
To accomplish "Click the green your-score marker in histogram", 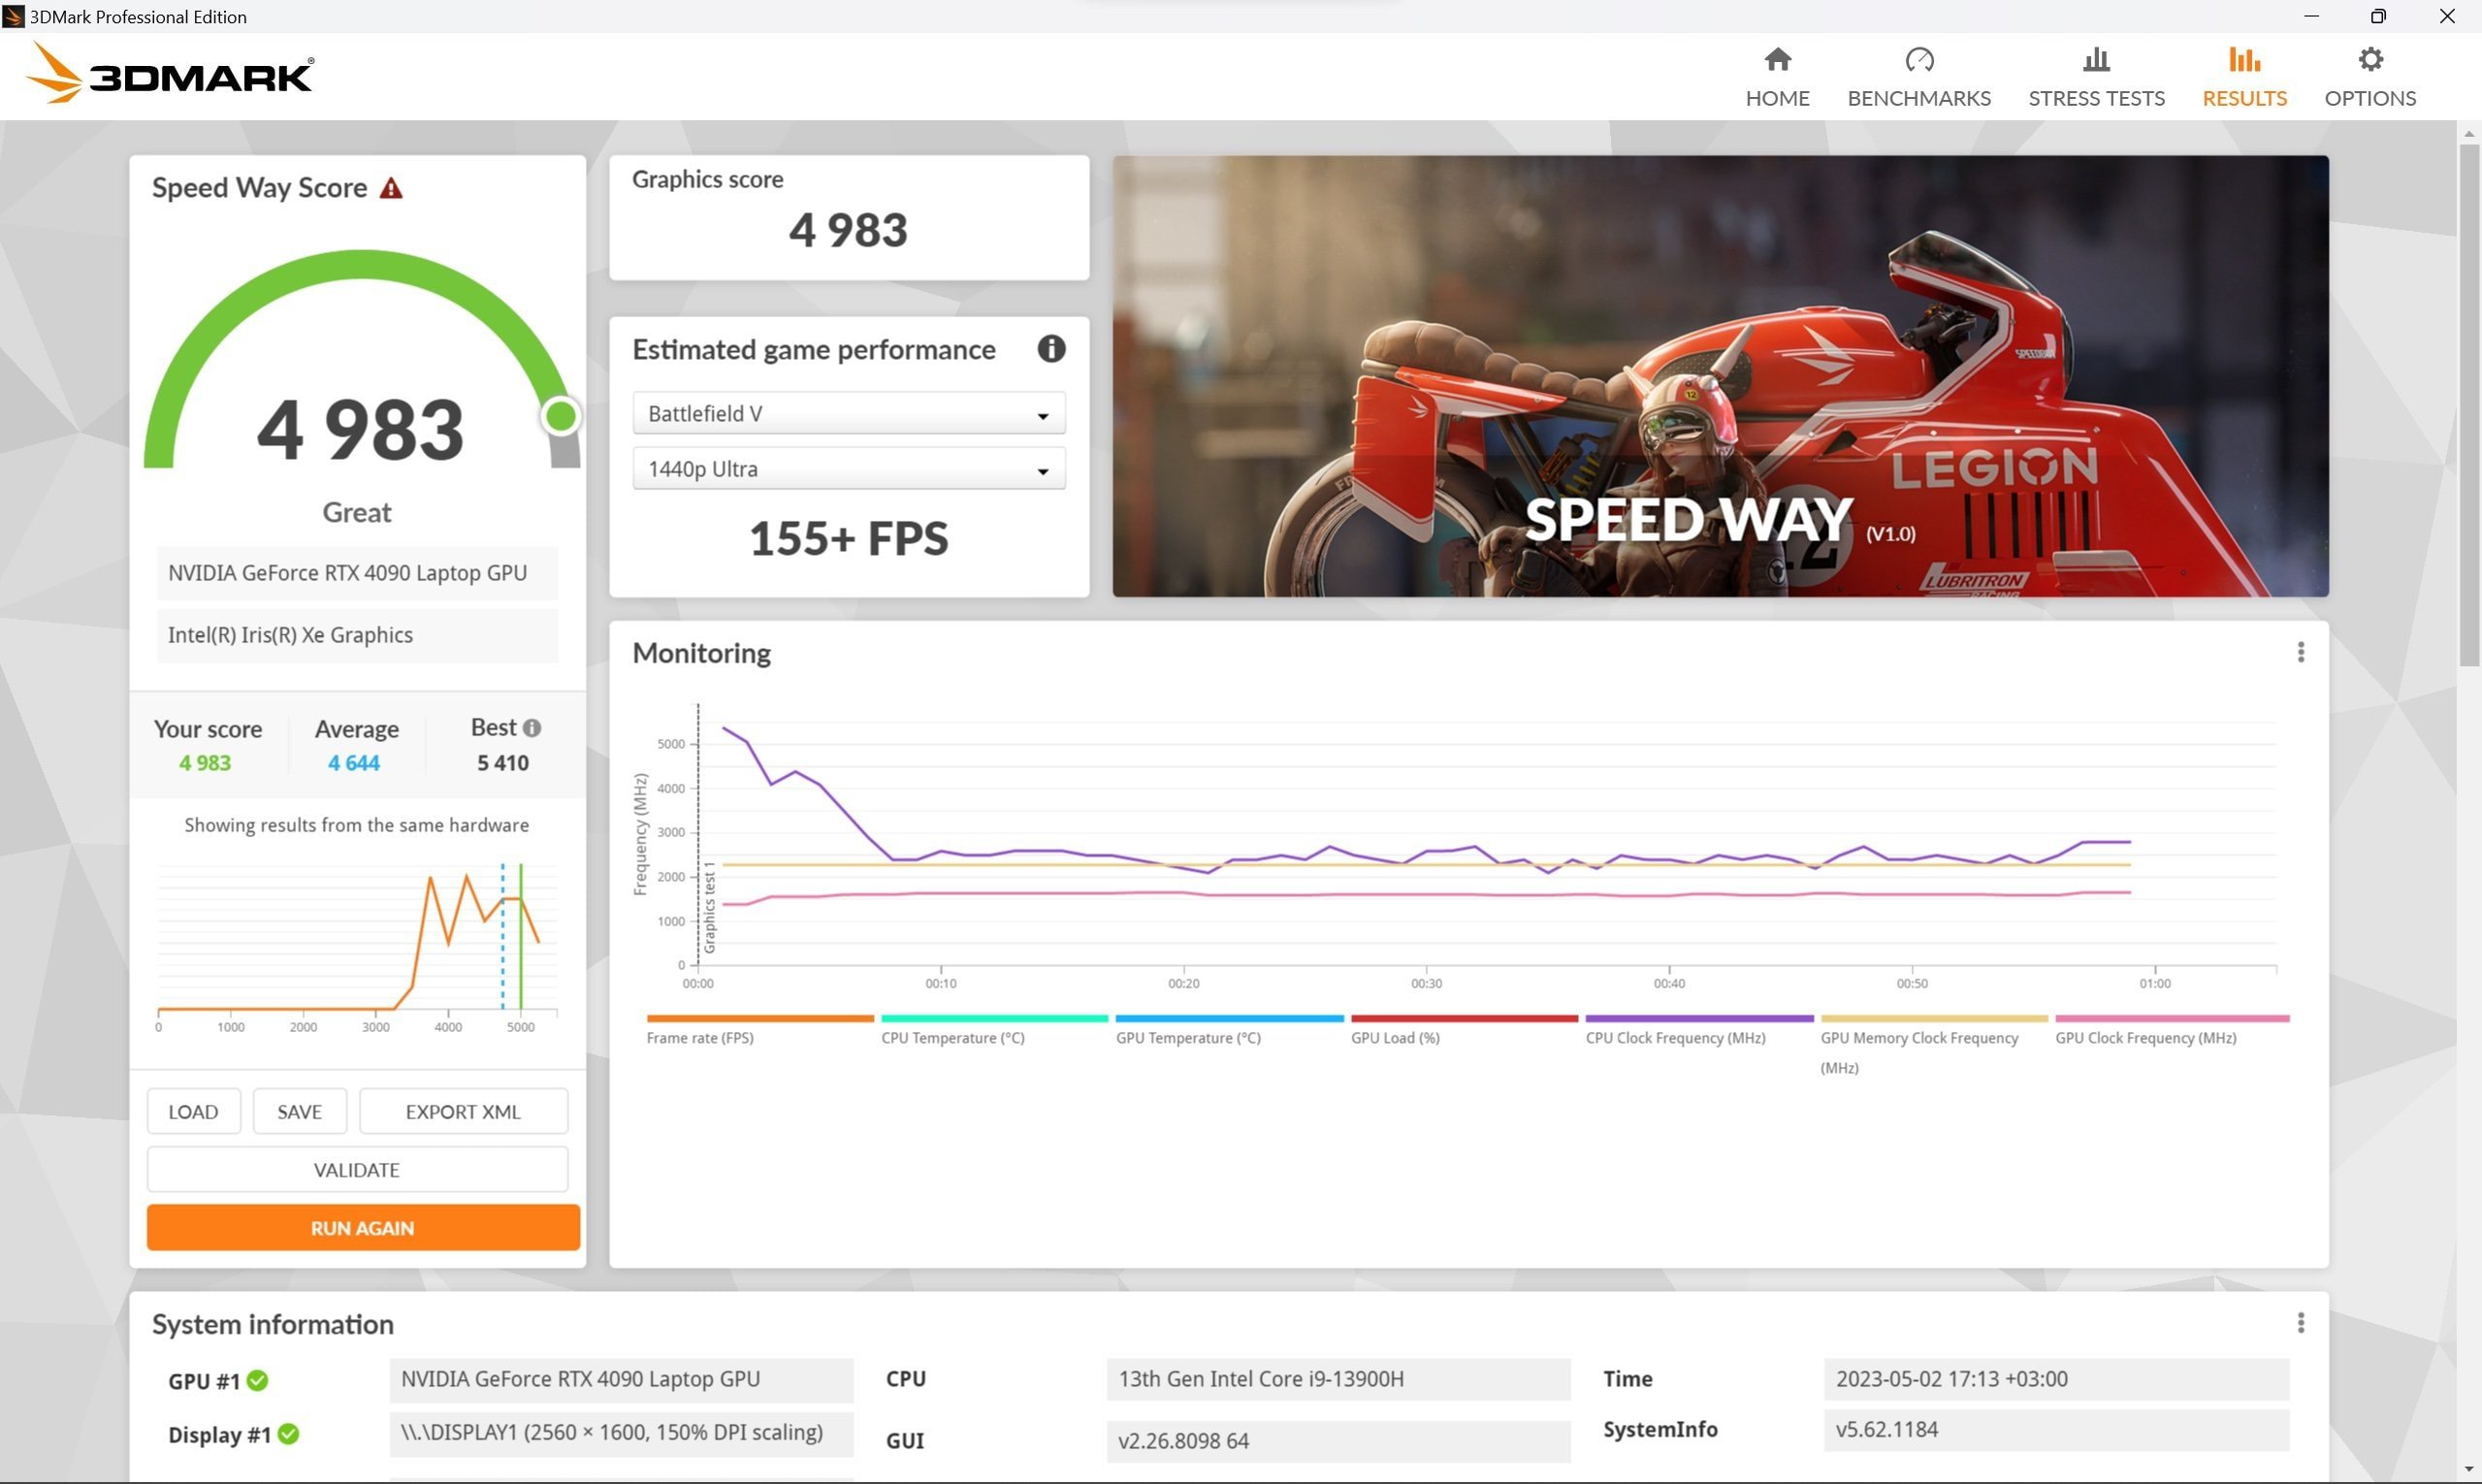I will point(521,937).
